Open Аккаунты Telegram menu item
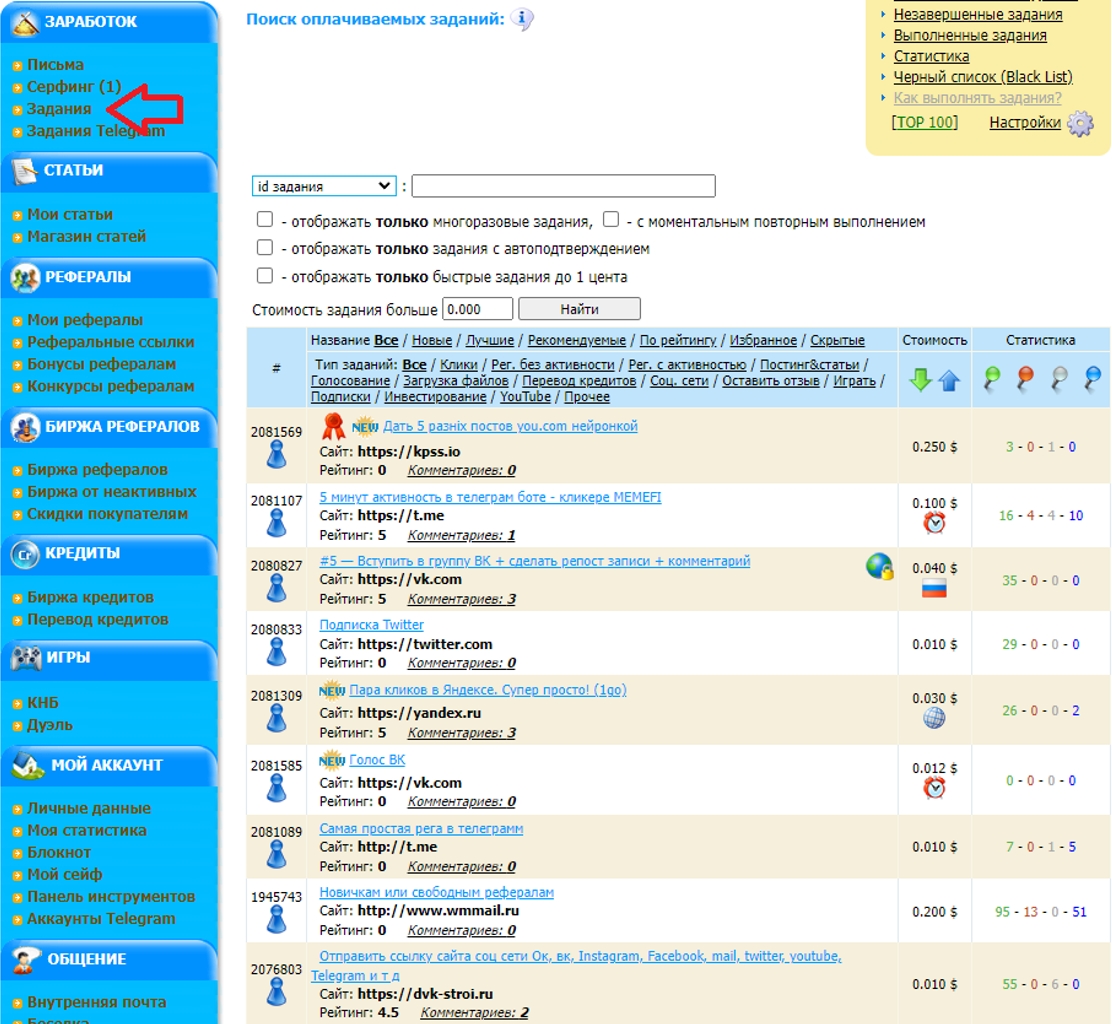The height and width of the screenshot is (1024, 1112). tap(101, 918)
